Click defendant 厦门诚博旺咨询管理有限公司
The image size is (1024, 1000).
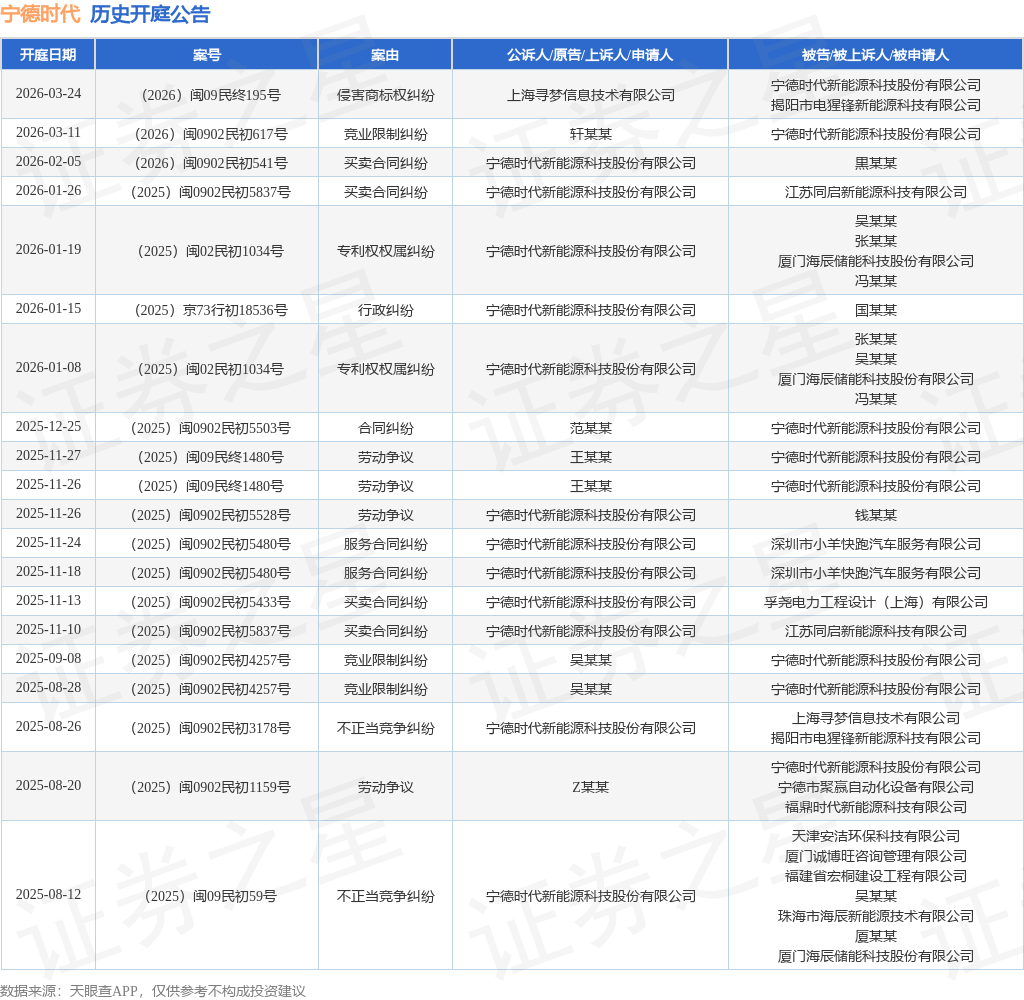(x=876, y=856)
